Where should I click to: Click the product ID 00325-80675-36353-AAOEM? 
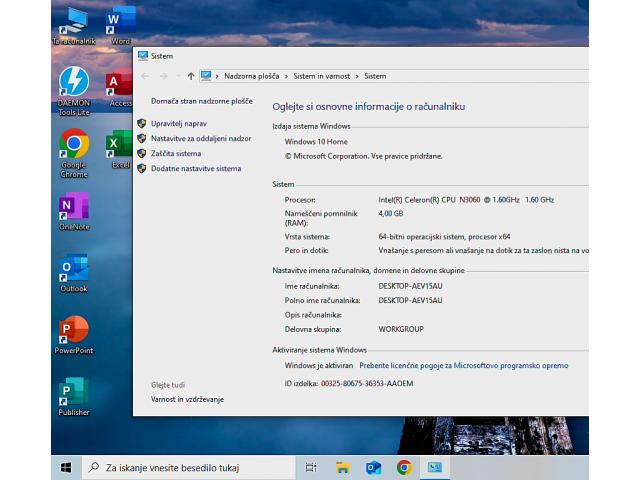coord(367,383)
